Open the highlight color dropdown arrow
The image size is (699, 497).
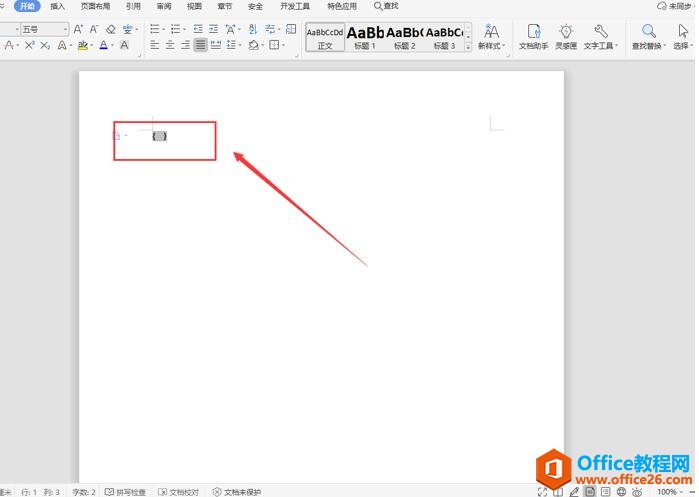pyautogui.click(x=91, y=45)
